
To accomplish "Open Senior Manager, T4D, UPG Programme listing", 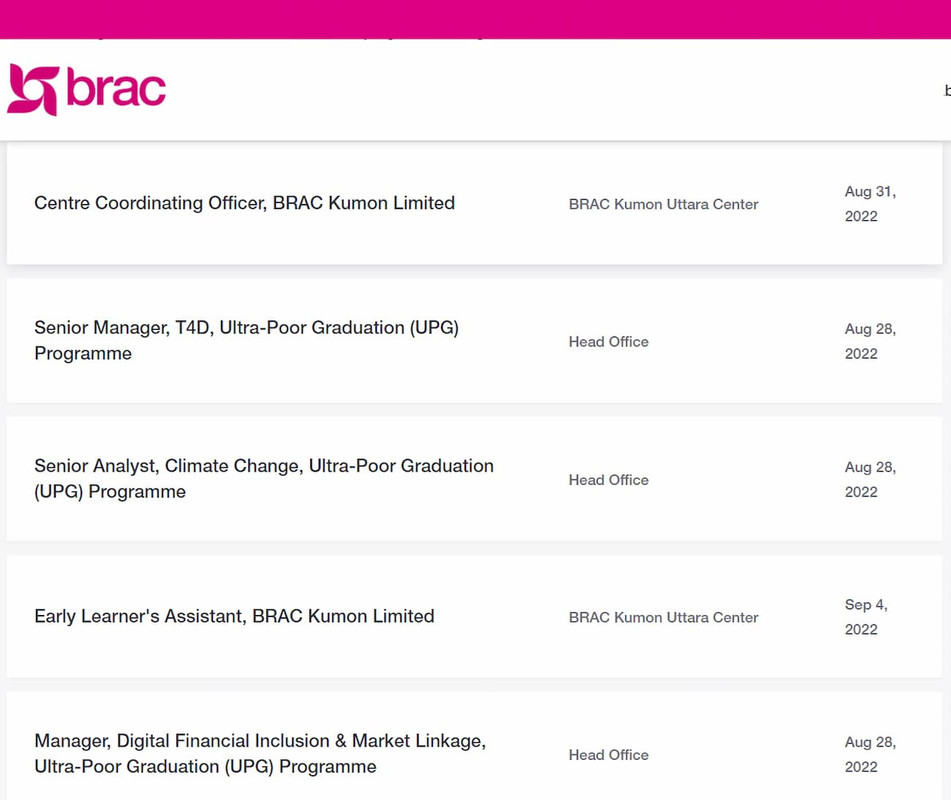I will tap(246, 340).
